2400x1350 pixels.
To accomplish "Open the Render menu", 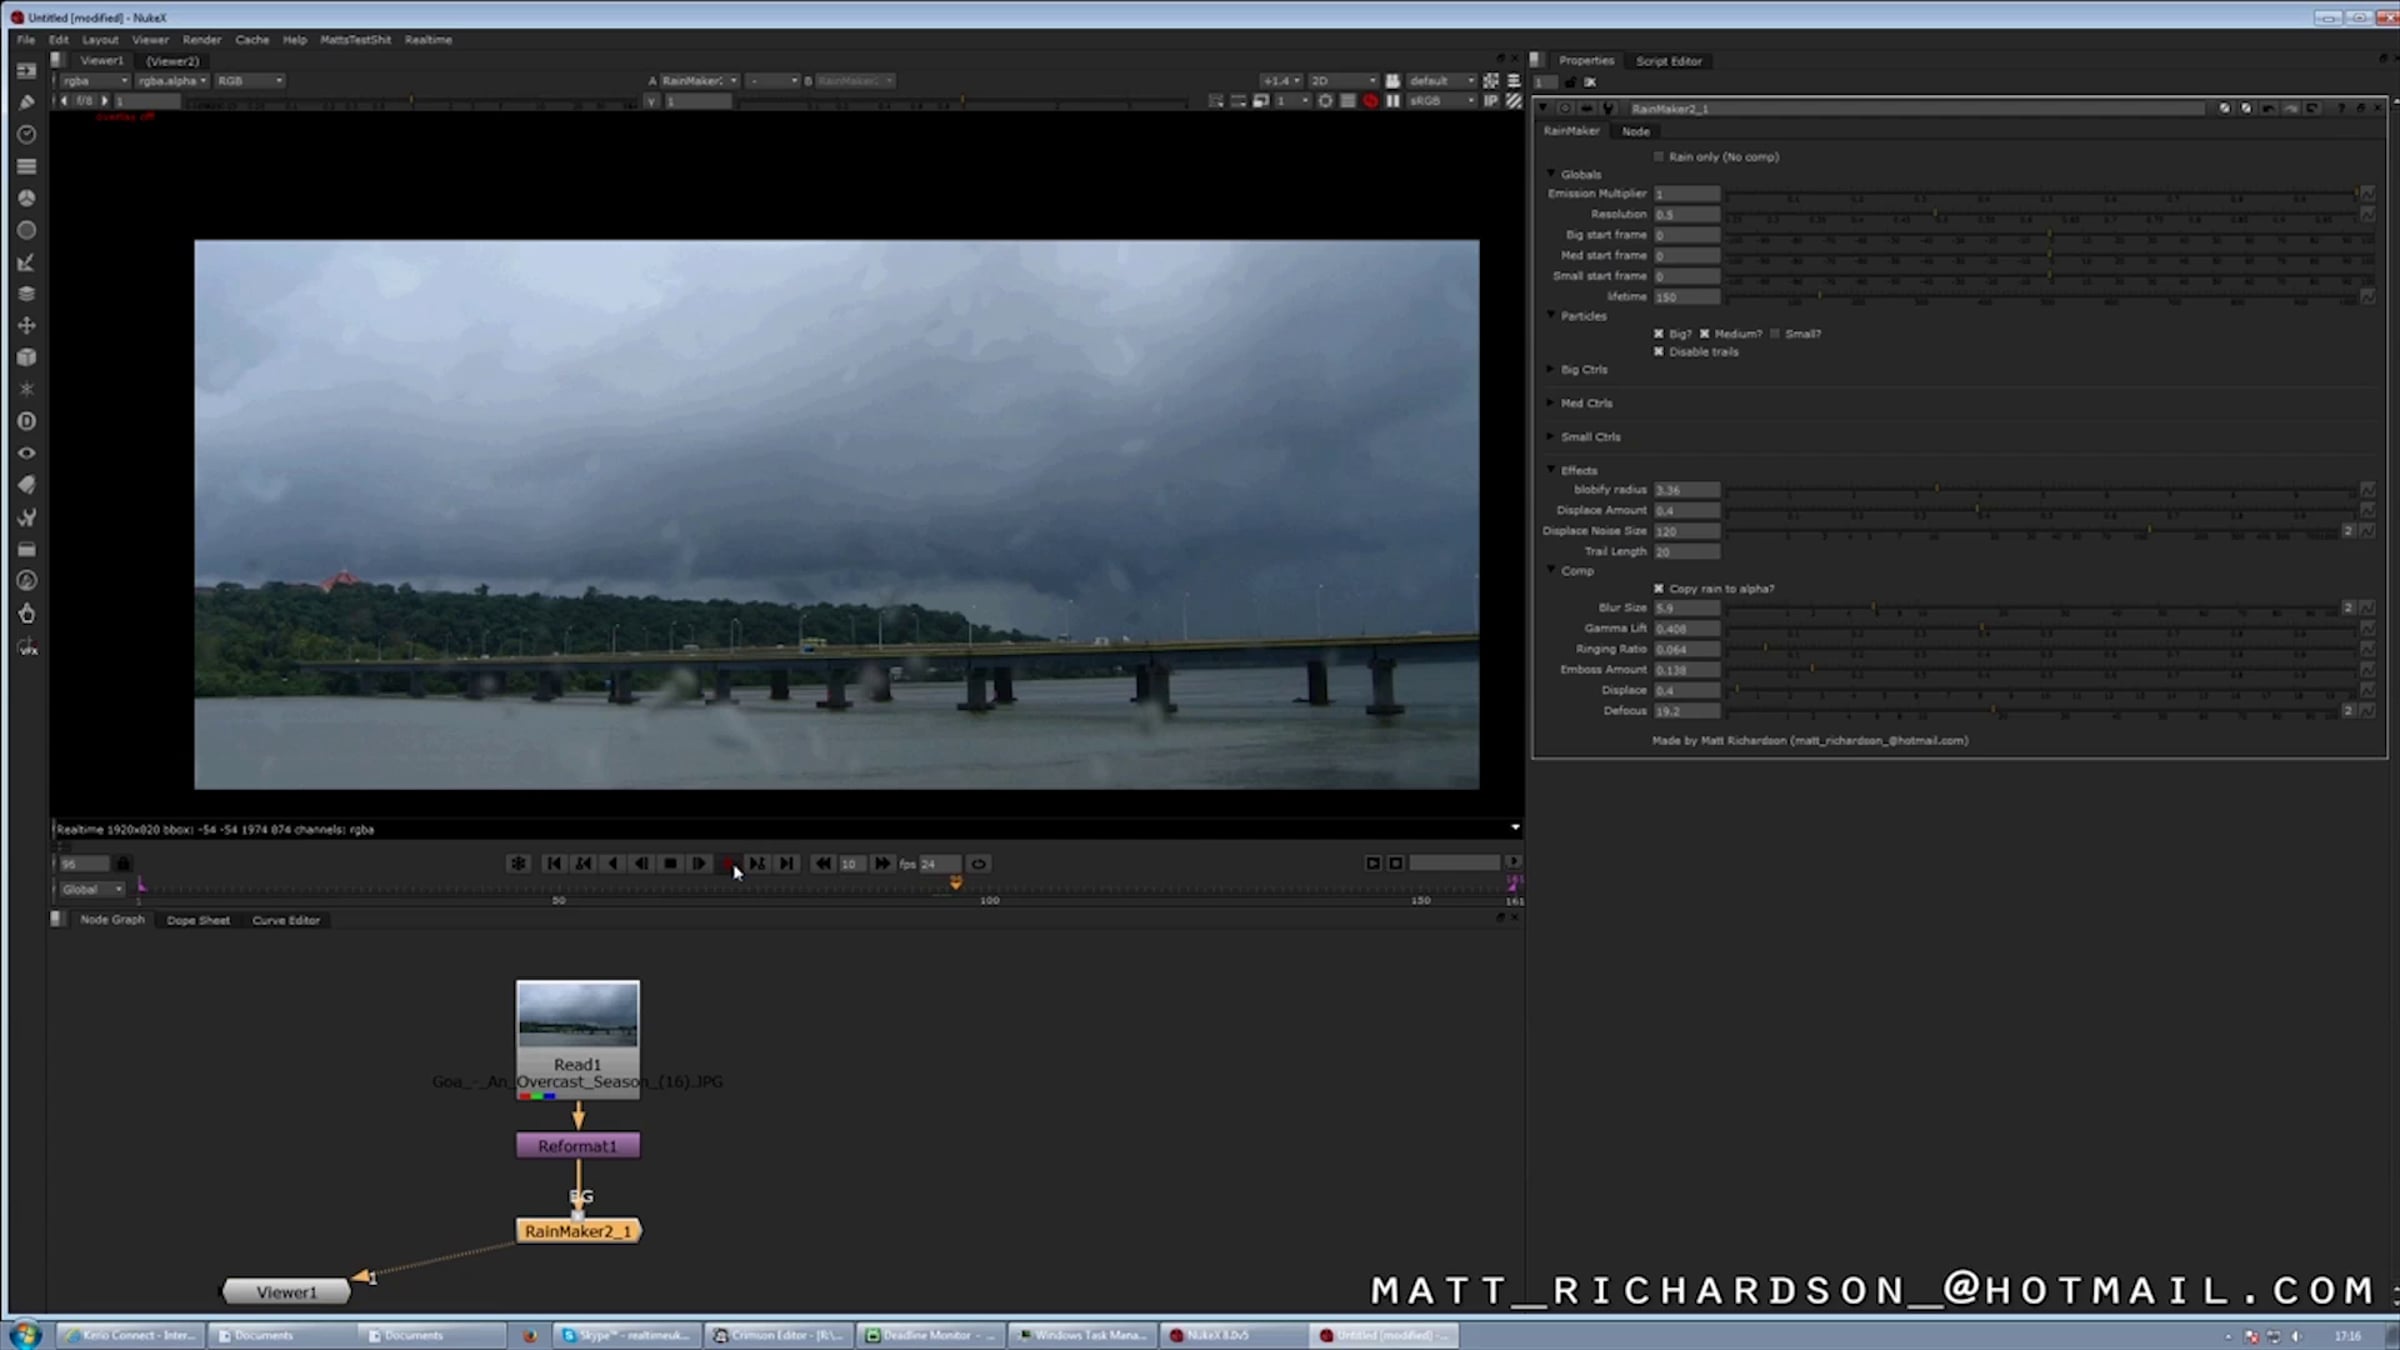I will click(x=202, y=40).
